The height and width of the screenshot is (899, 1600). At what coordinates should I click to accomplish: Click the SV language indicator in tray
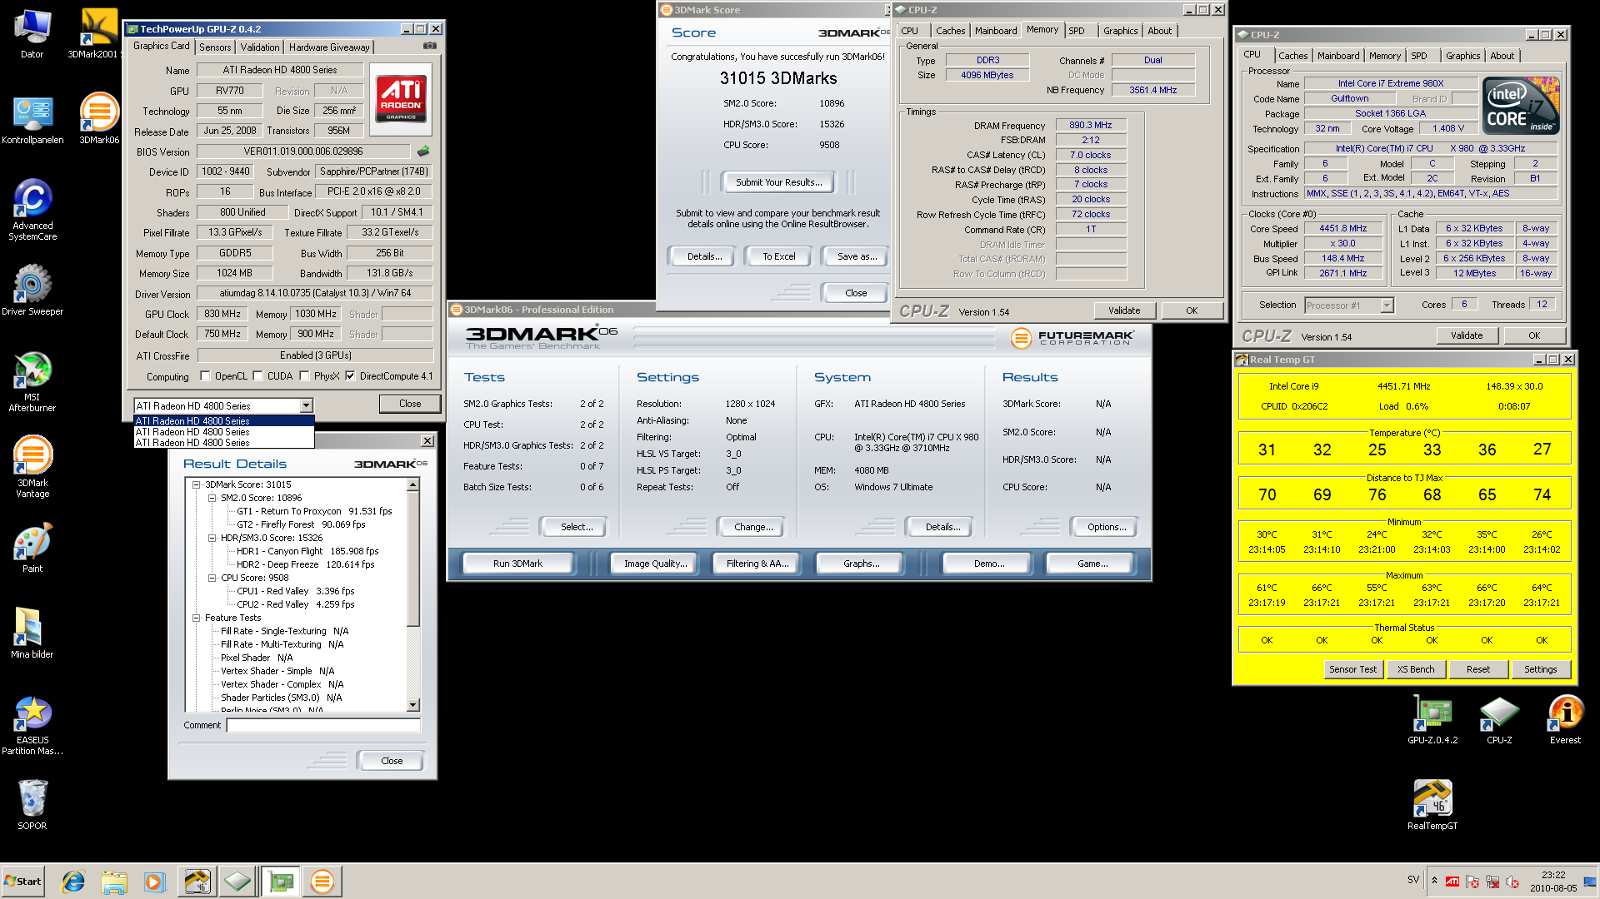1413,880
